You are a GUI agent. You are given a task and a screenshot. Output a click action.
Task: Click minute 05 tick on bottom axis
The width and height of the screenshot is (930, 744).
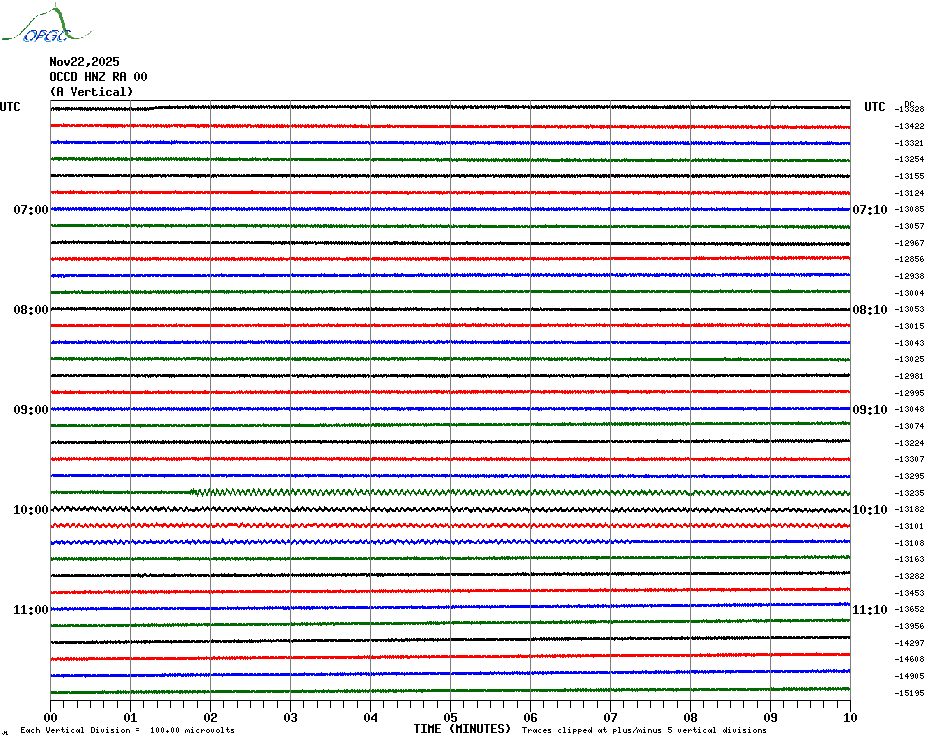click(450, 717)
